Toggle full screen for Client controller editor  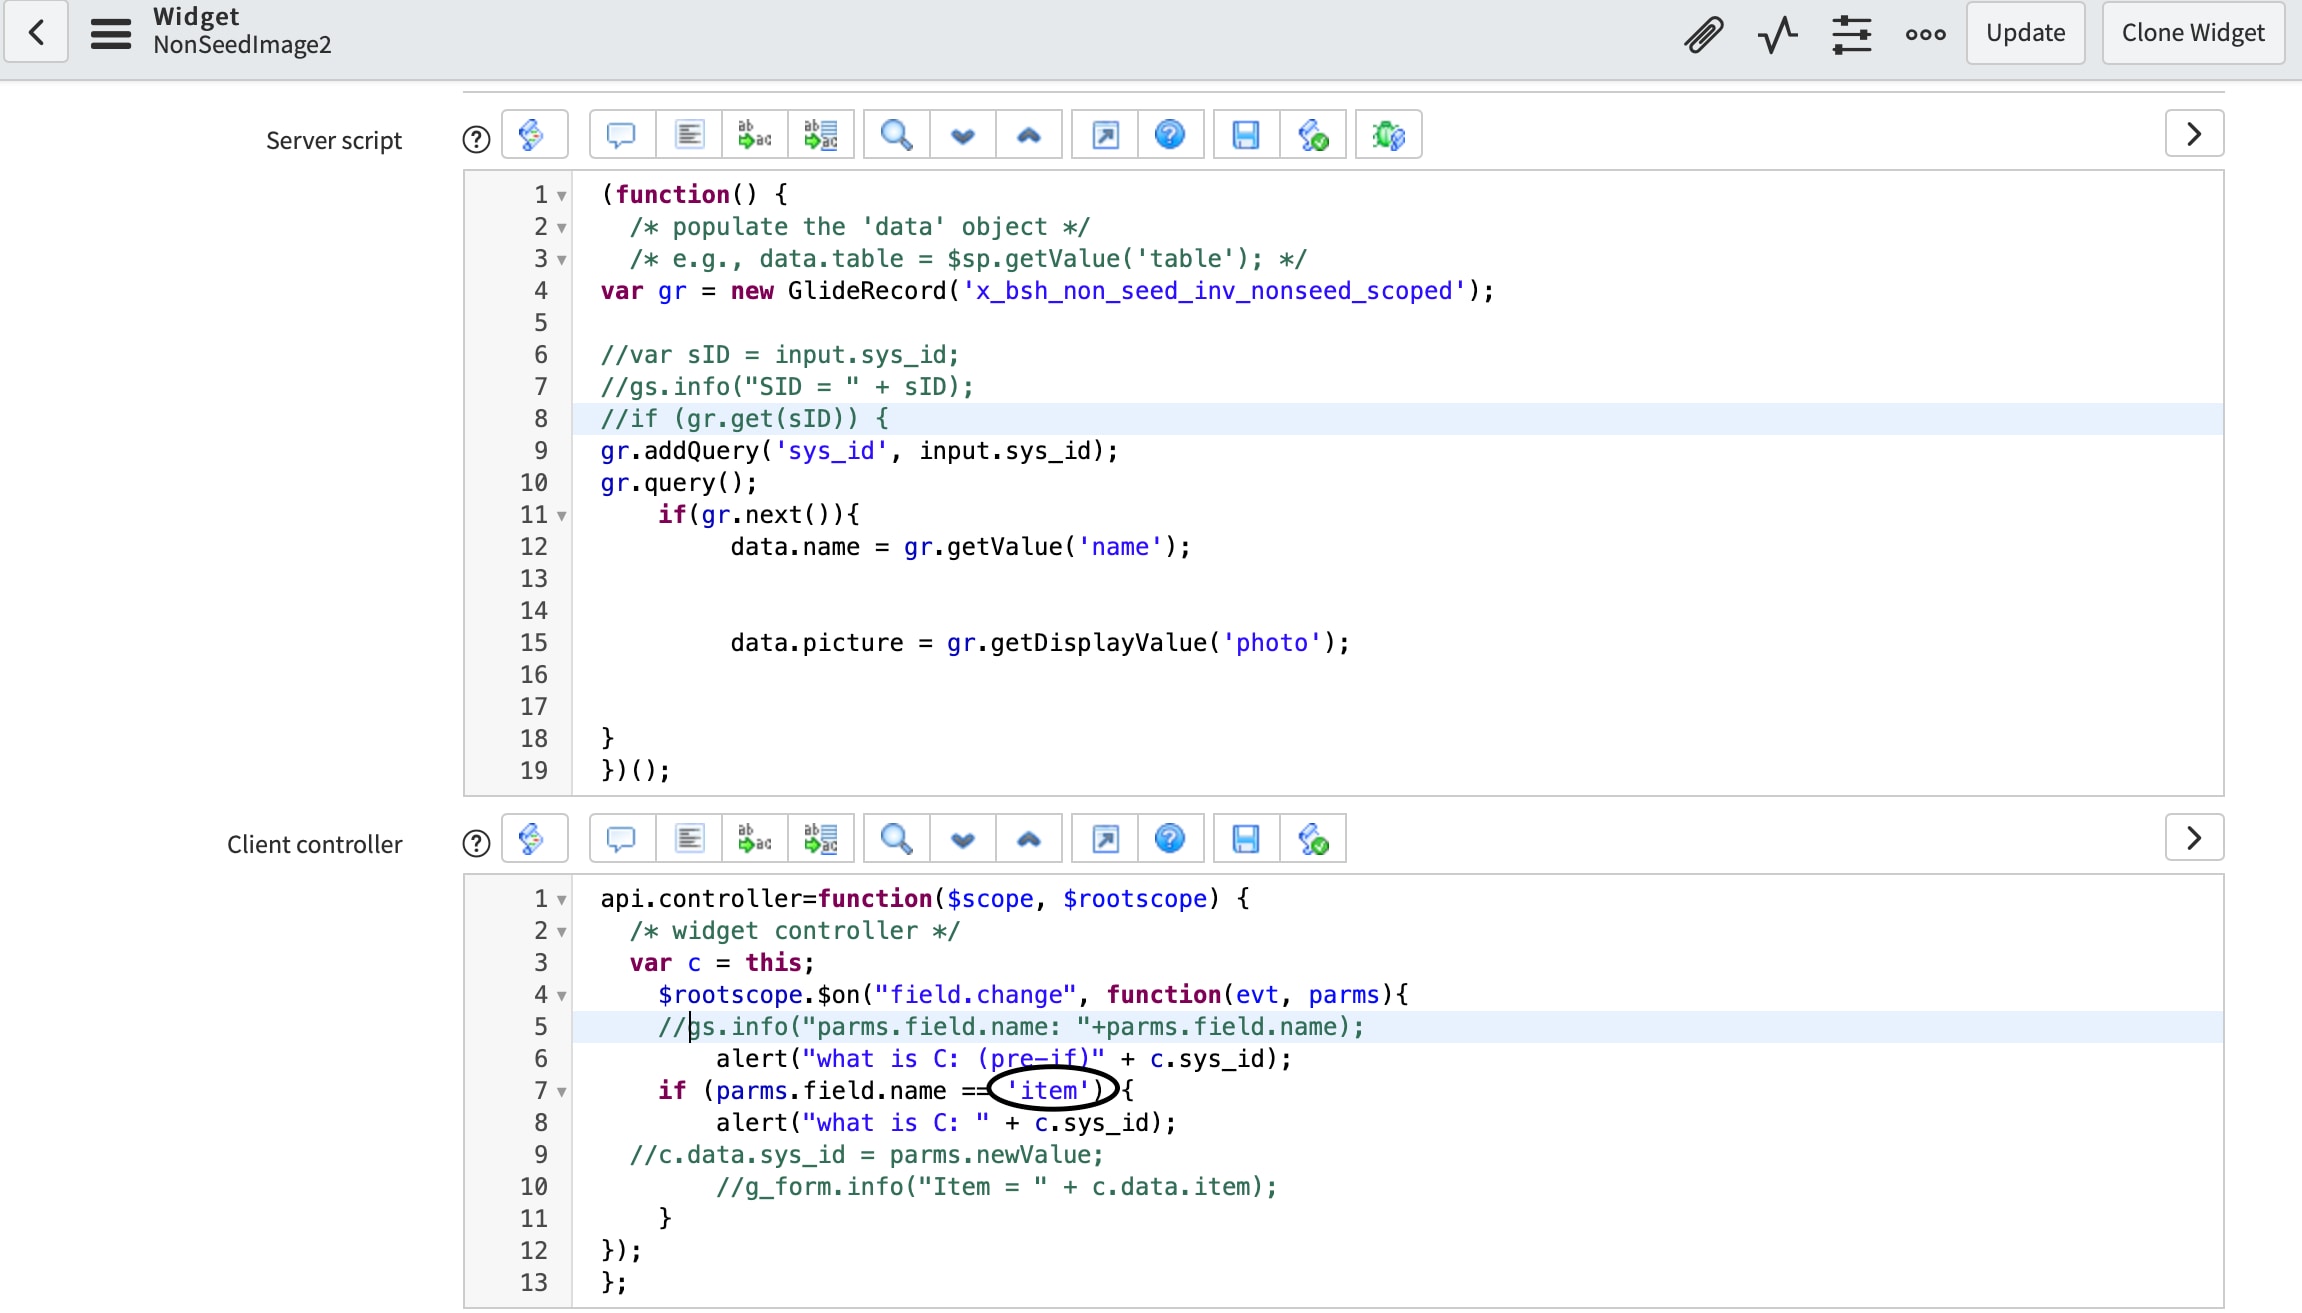(x=1105, y=839)
